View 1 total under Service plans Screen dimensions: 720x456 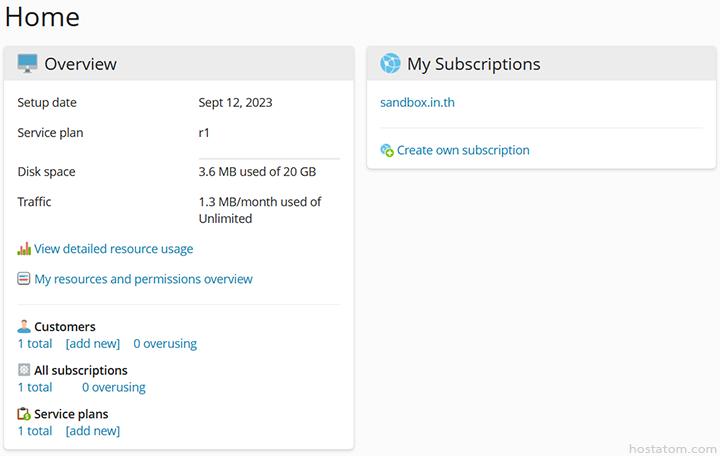35,431
